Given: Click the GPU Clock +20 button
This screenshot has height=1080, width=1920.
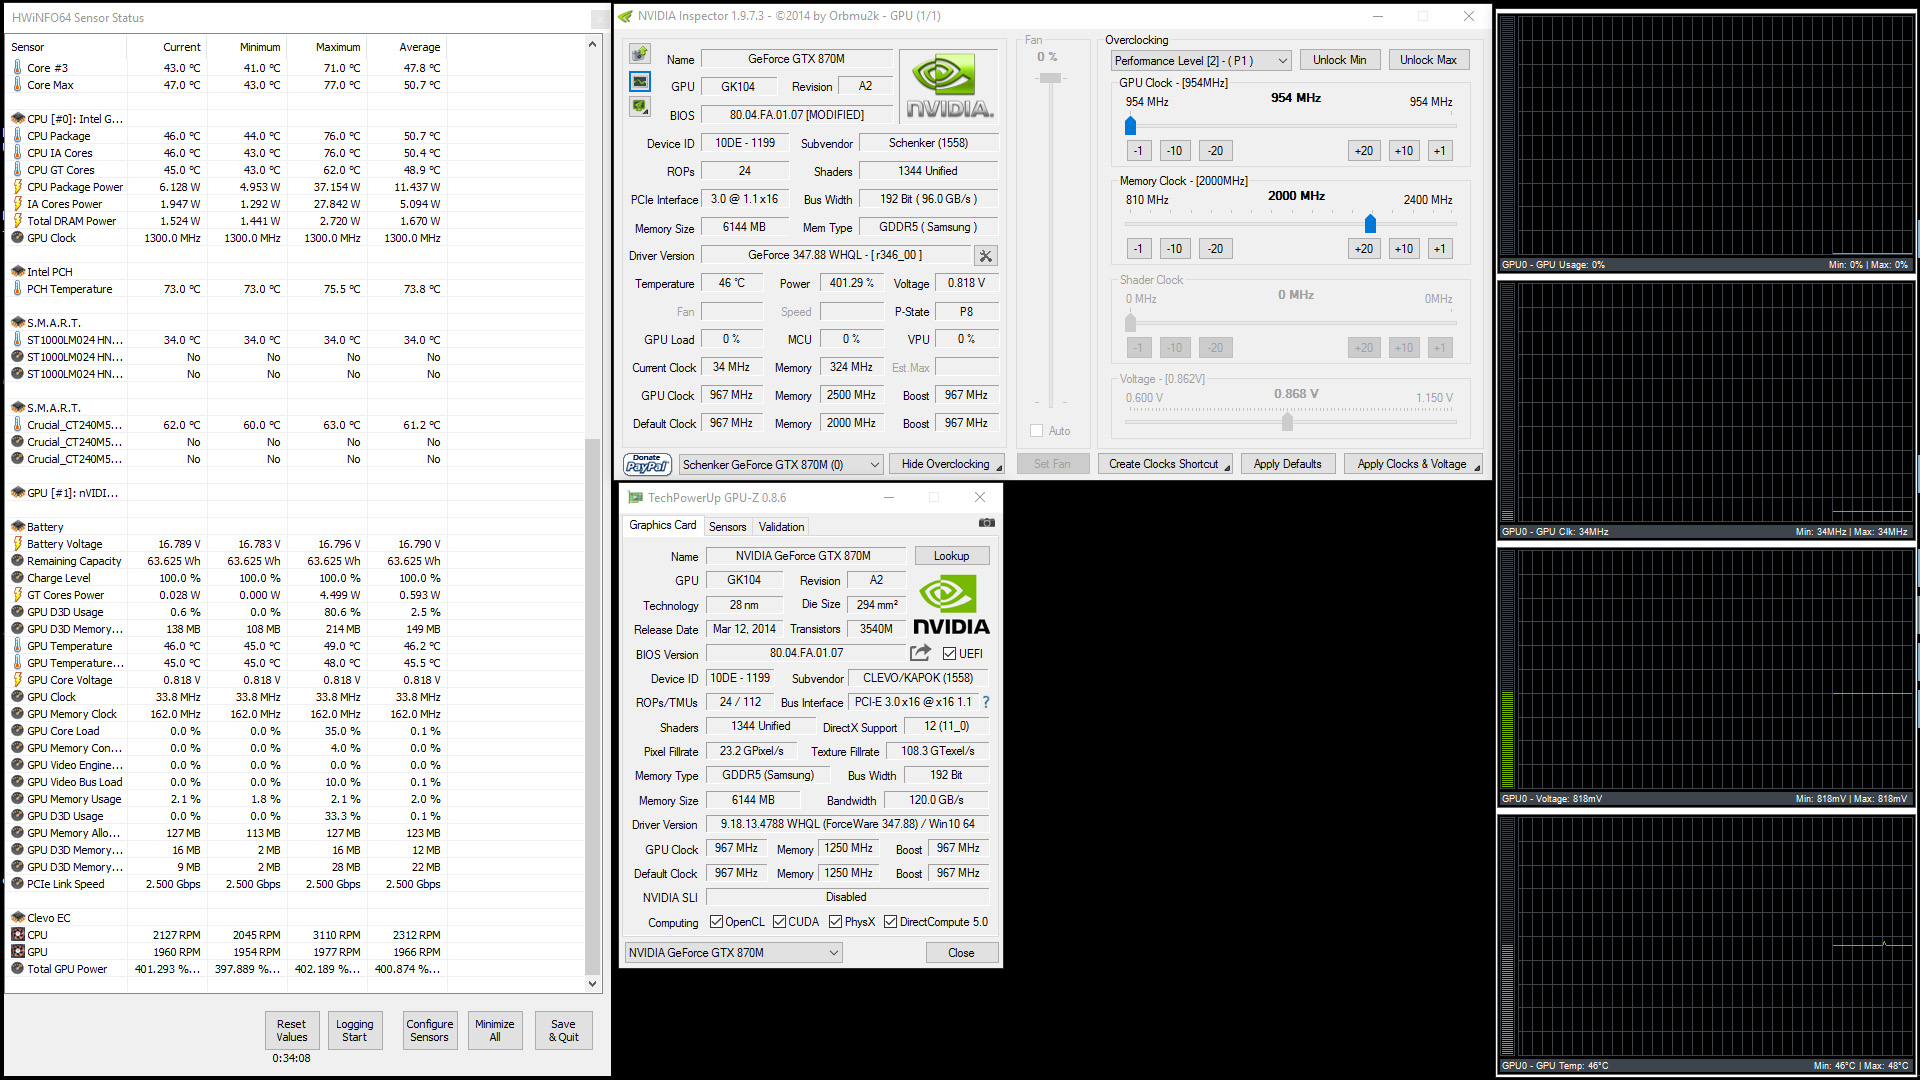Looking at the screenshot, I should pos(1364,151).
